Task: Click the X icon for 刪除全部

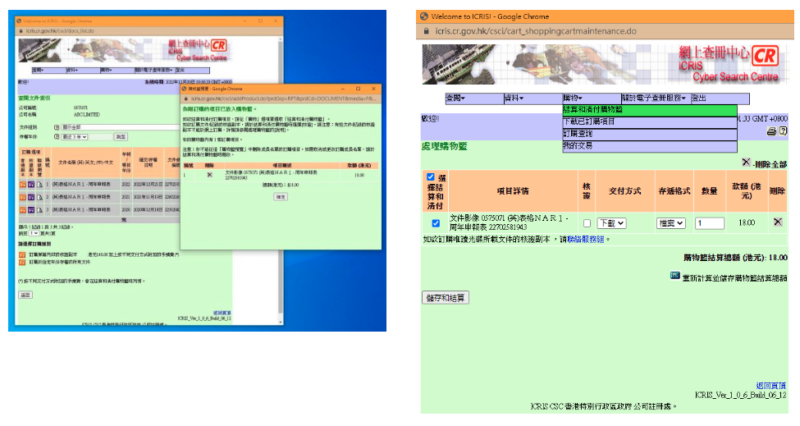Action: click(x=746, y=162)
